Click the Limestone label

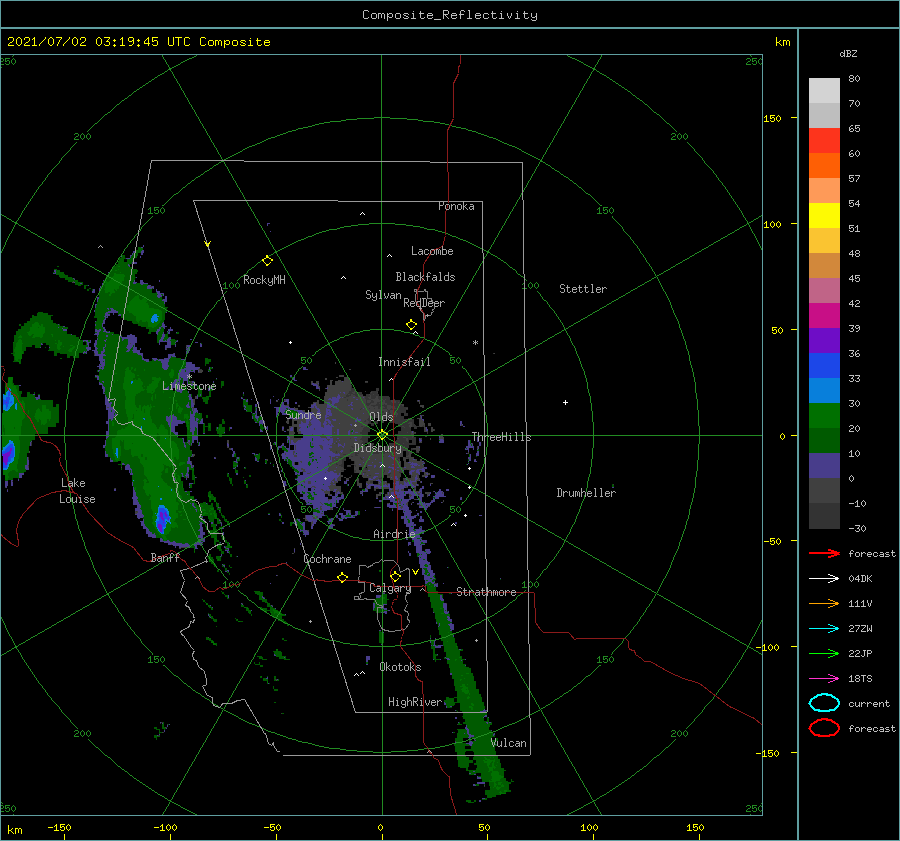[x=189, y=386]
